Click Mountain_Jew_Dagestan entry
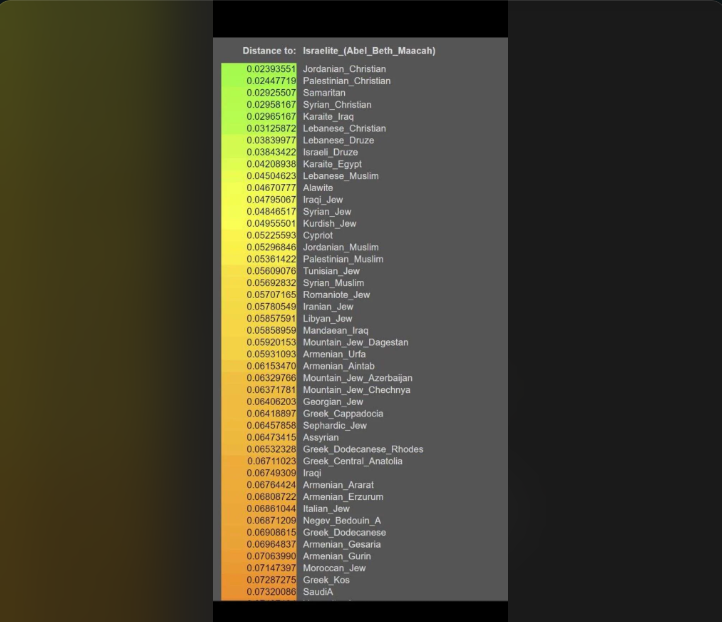 [355, 343]
